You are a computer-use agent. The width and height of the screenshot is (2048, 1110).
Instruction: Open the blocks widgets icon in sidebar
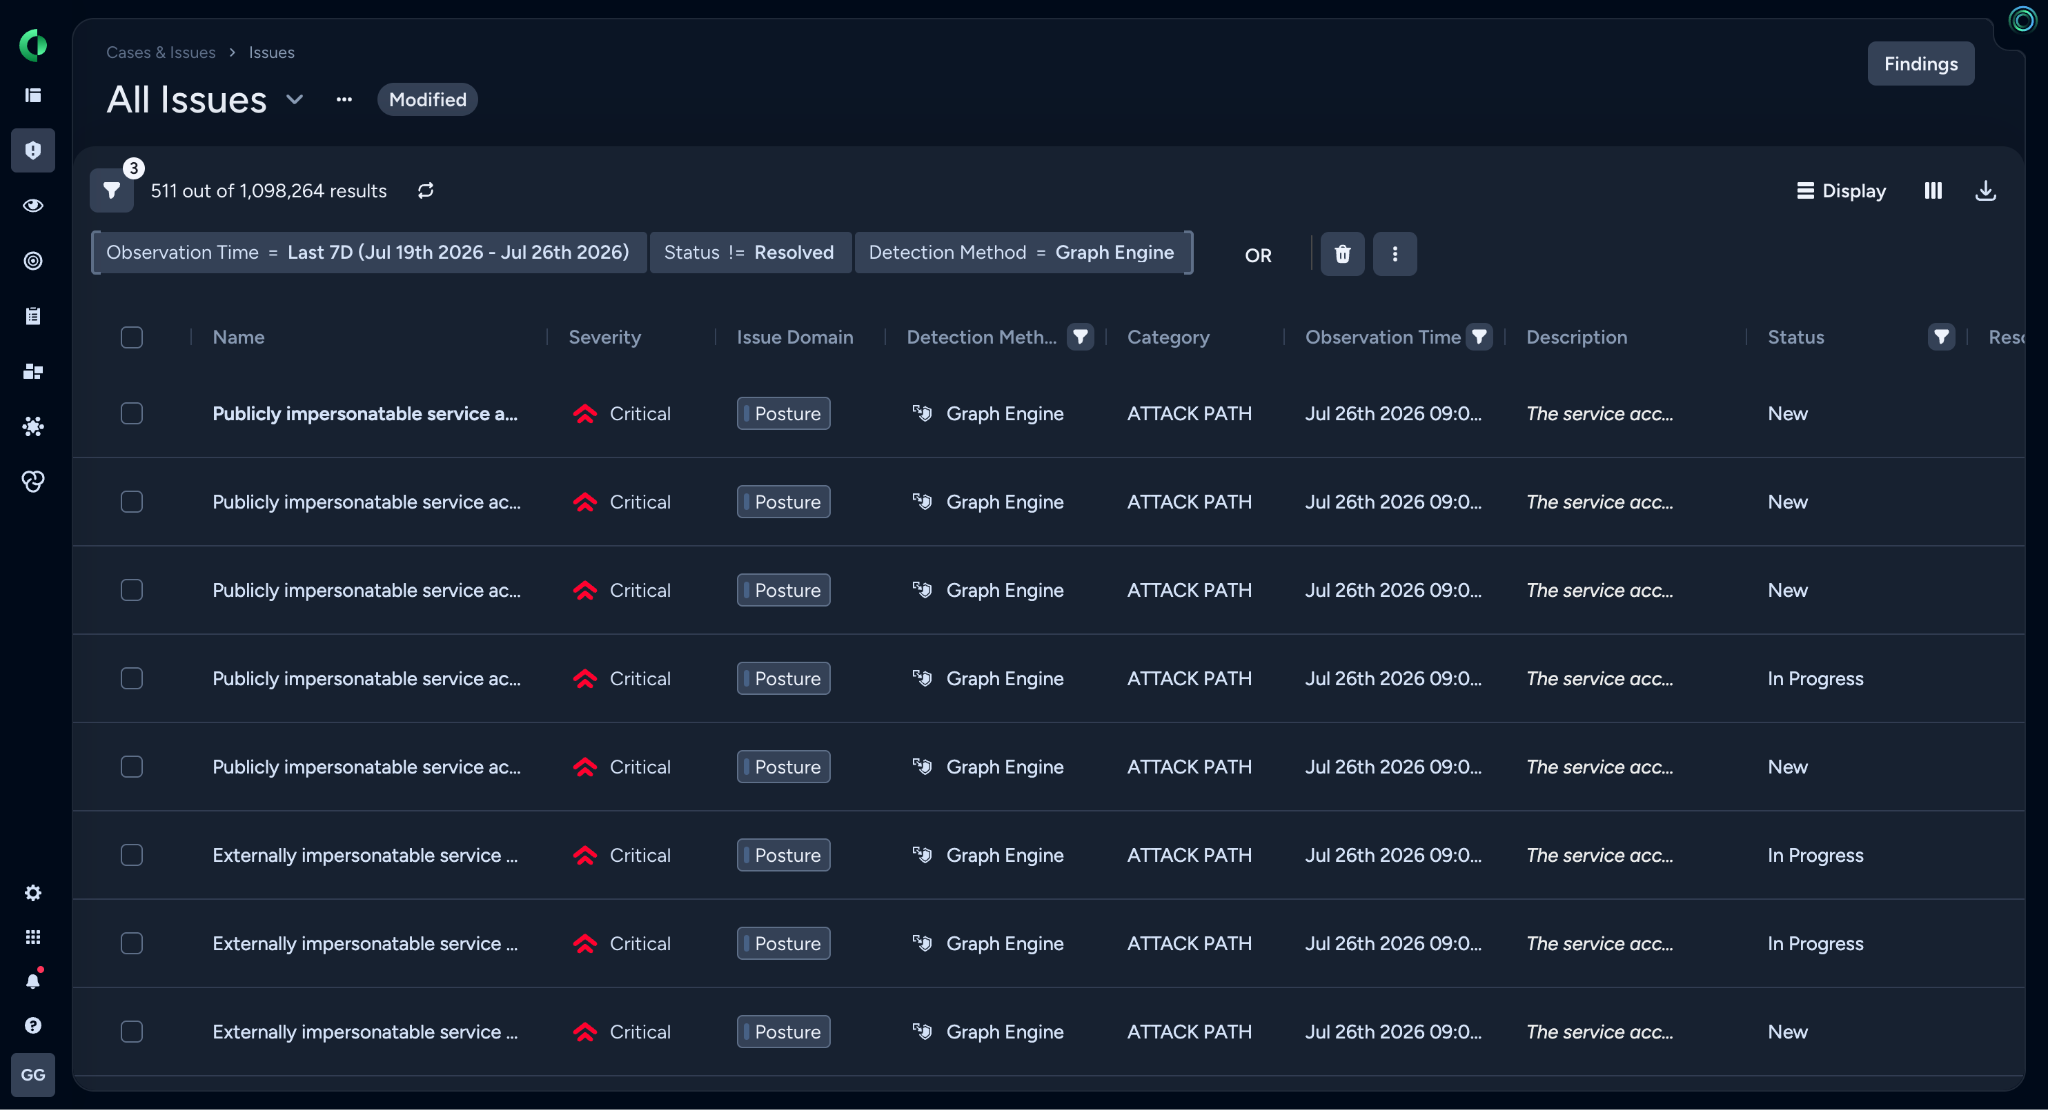[x=33, y=371]
